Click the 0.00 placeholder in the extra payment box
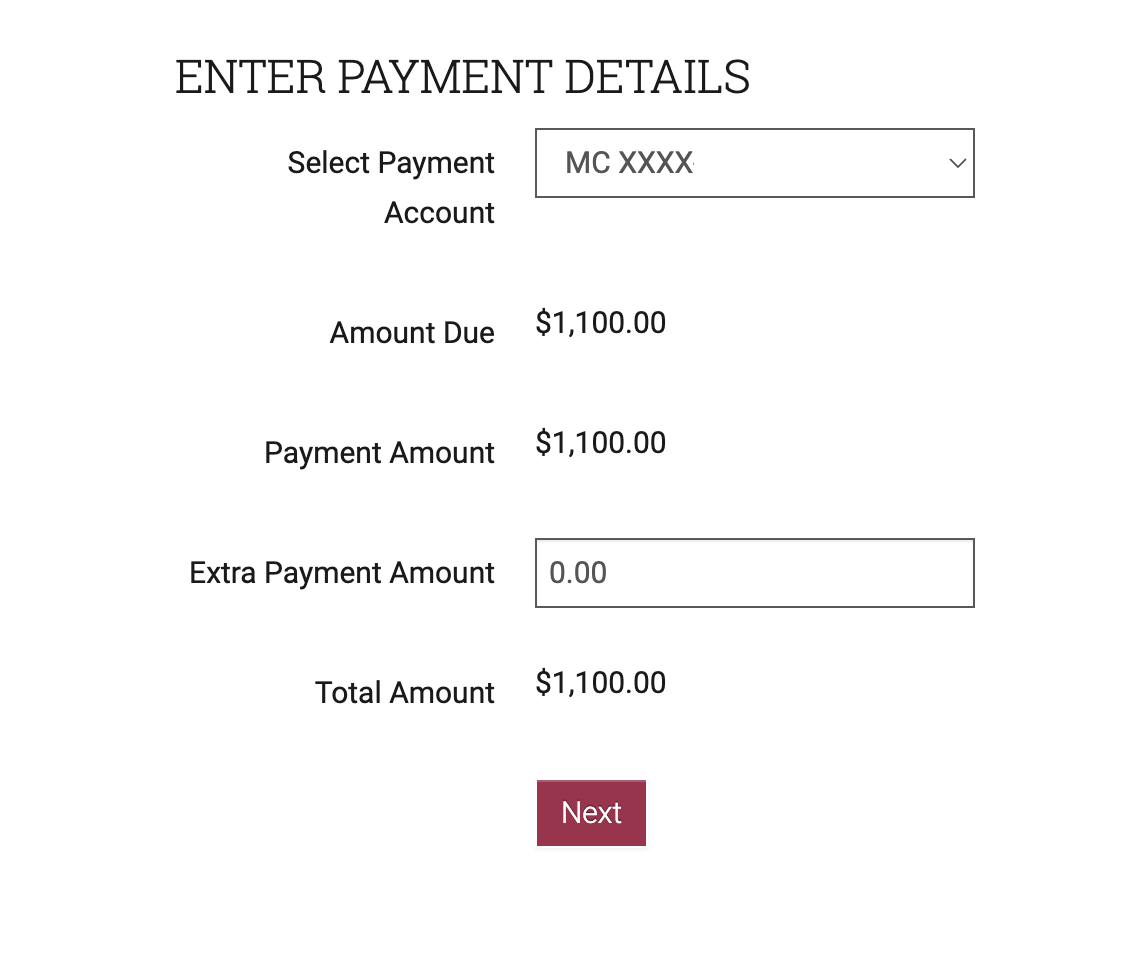 [x=578, y=573]
